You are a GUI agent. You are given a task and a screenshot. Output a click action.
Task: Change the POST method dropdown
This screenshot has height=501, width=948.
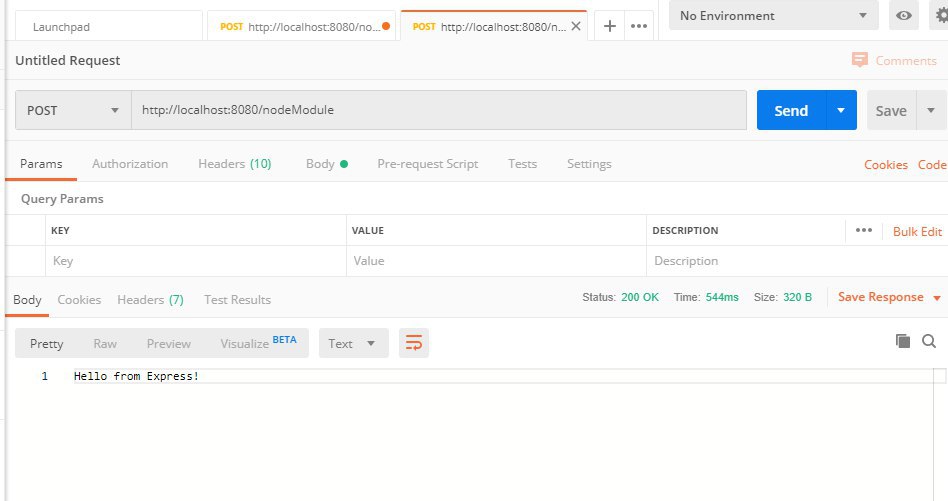(x=73, y=110)
